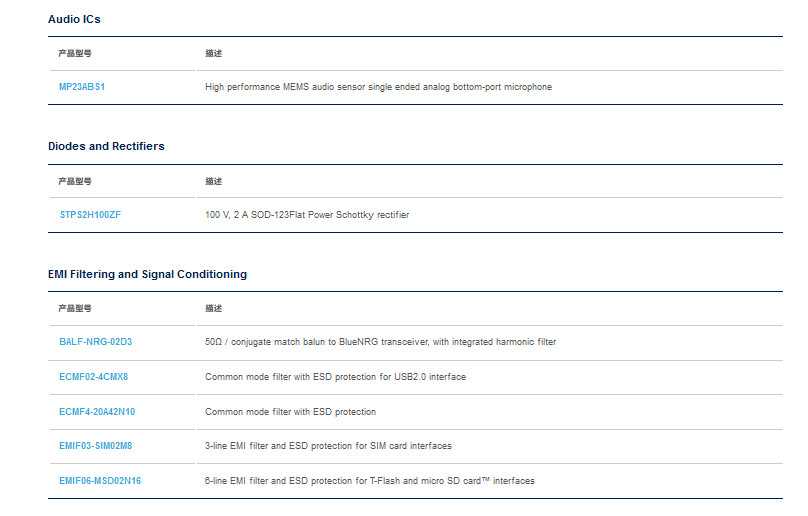Open the STPS2H100ZF product link
The width and height of the screenshot is (808, 516).
(90, 214)
